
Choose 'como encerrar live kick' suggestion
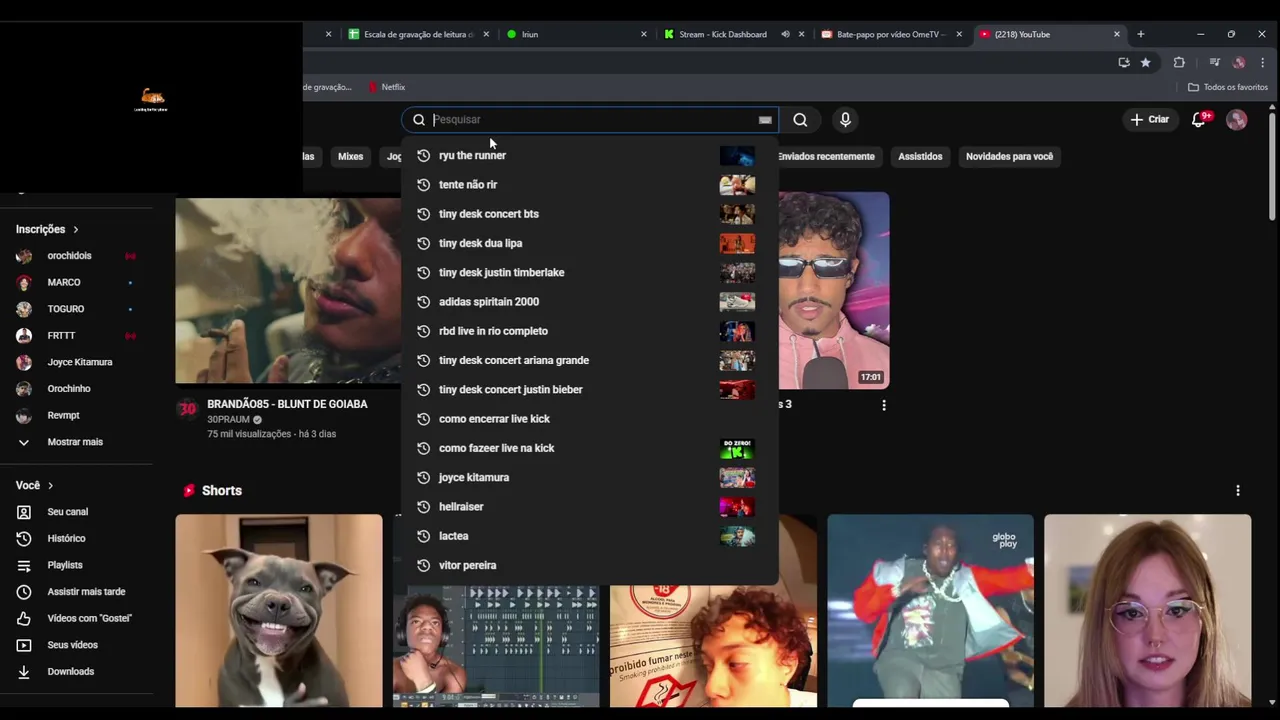[590, 419]
